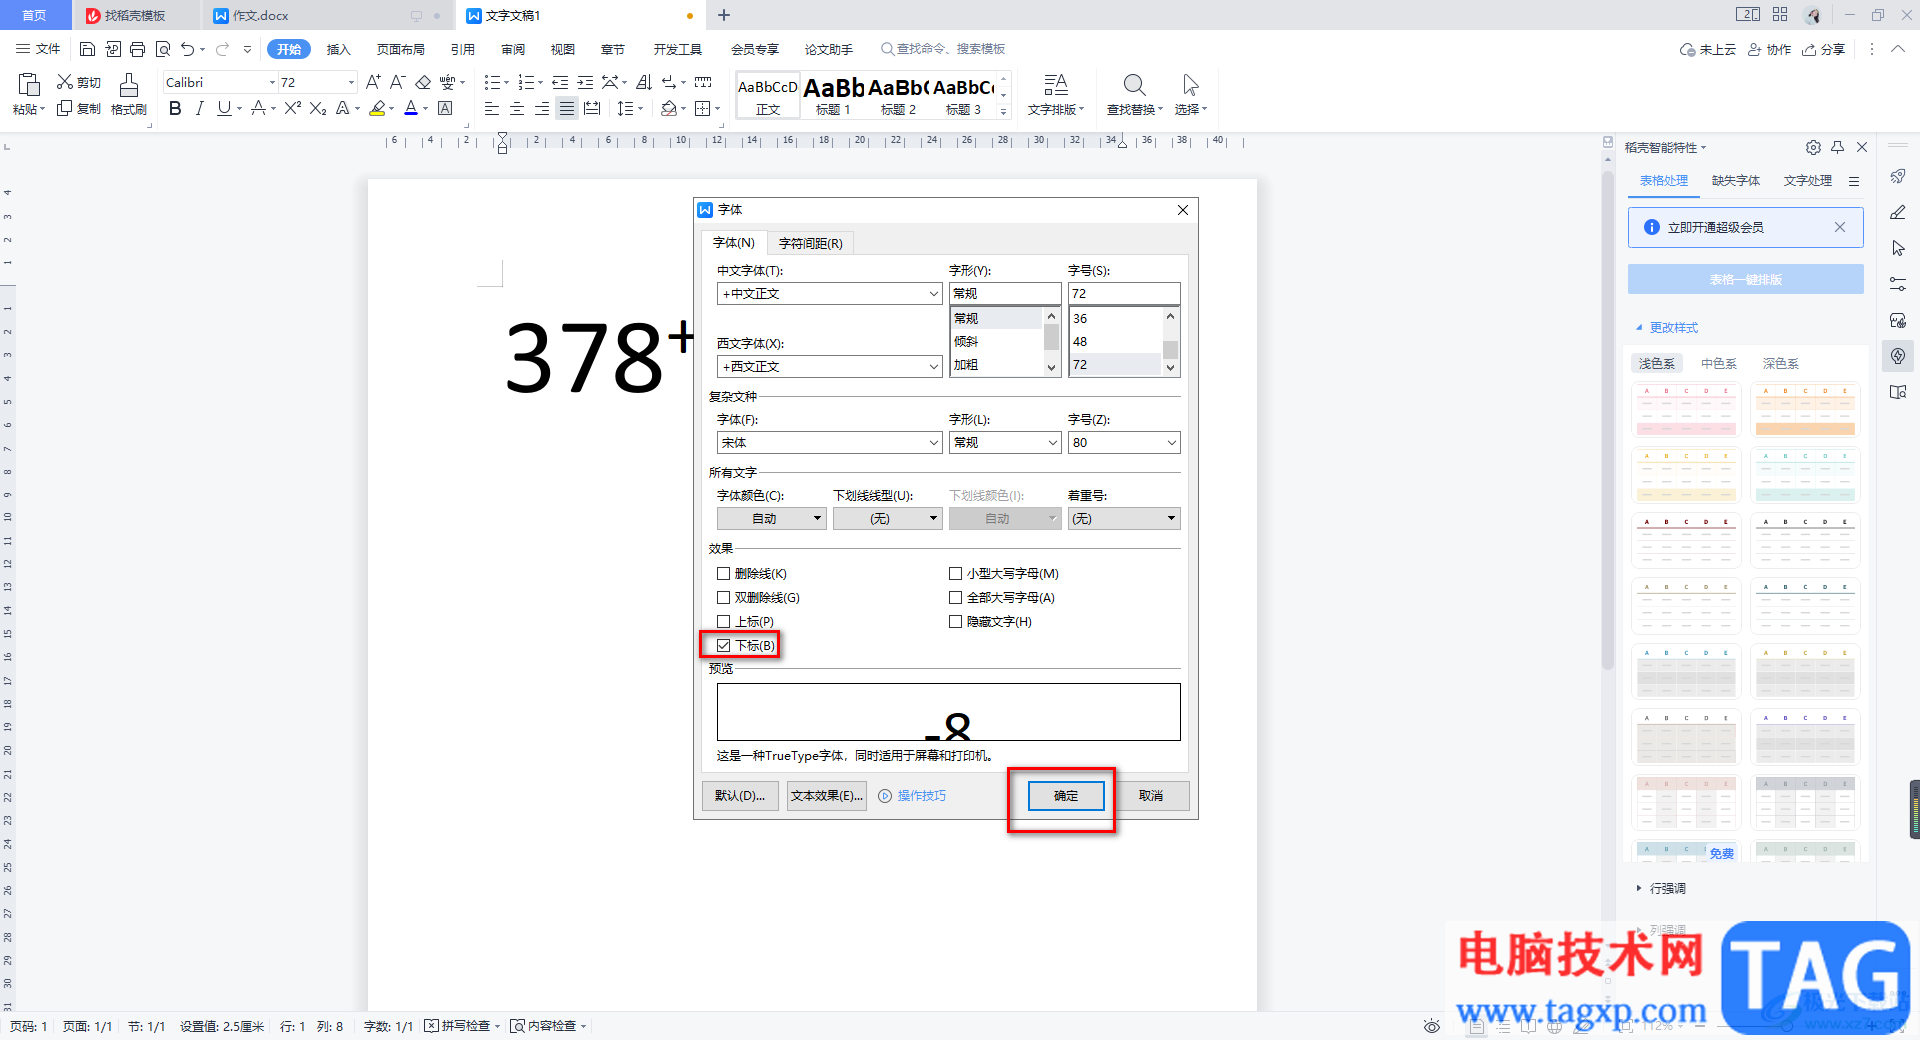Check the Double strikethrough (G) checkbox

(723, 598)
